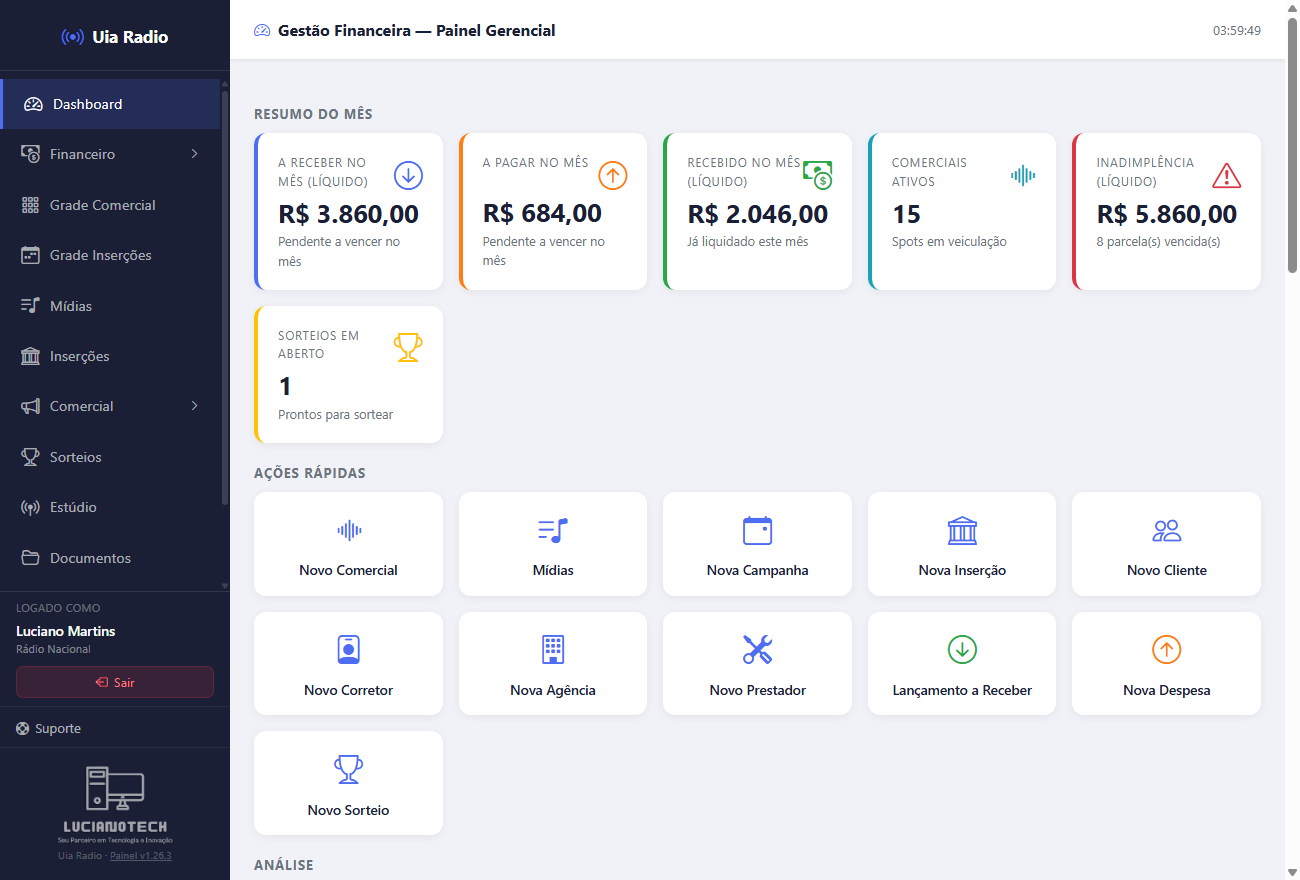Viewport: 1300px width, 880px height.
Task: Click the Nova Despesa quick action label
Action: [1166, 690]
